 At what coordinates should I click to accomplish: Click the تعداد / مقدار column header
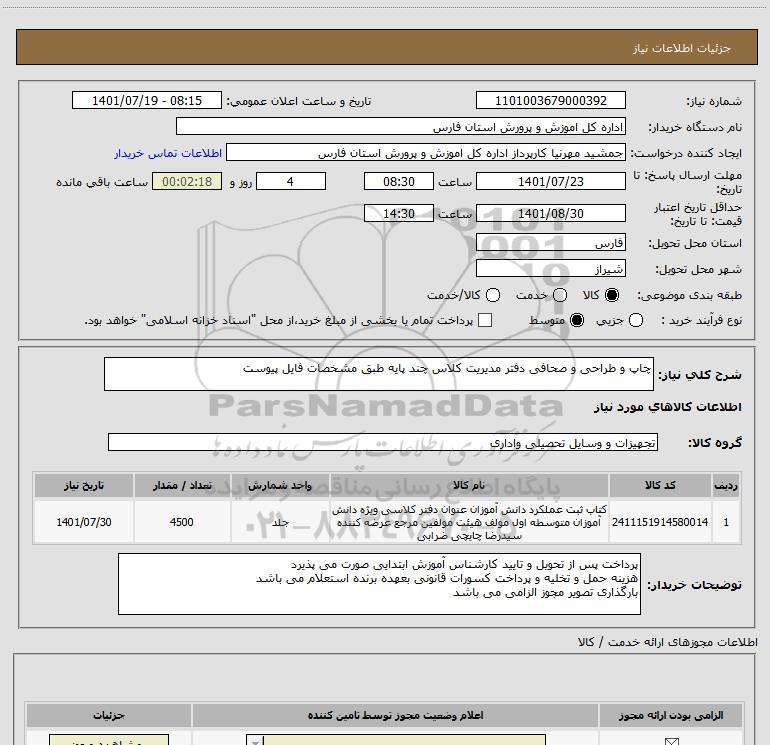182,485
